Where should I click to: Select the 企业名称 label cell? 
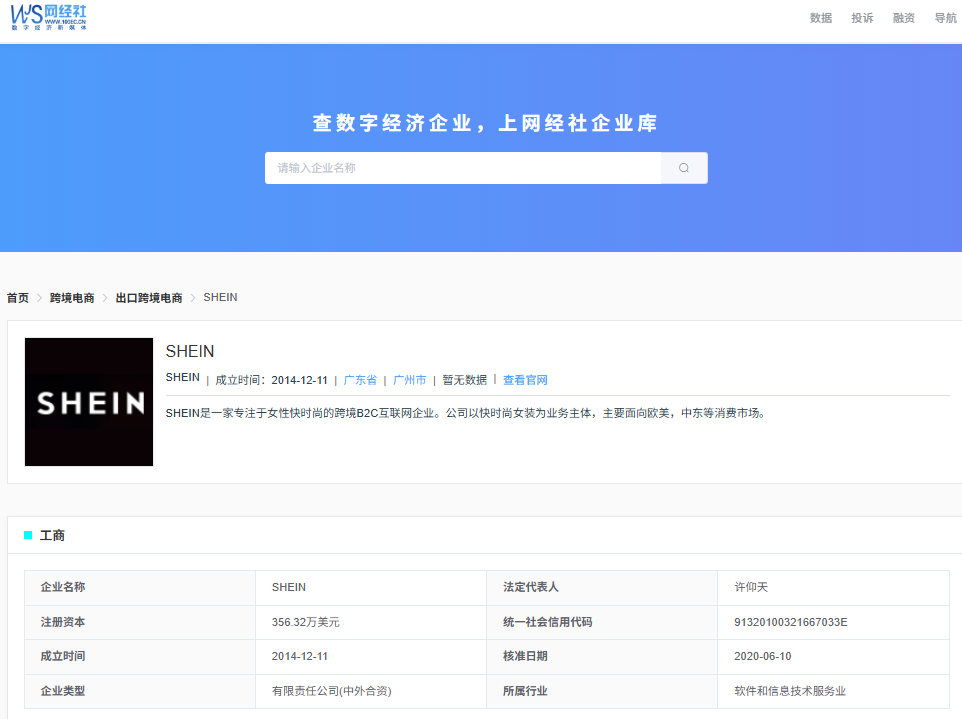[x=140, y=588]
